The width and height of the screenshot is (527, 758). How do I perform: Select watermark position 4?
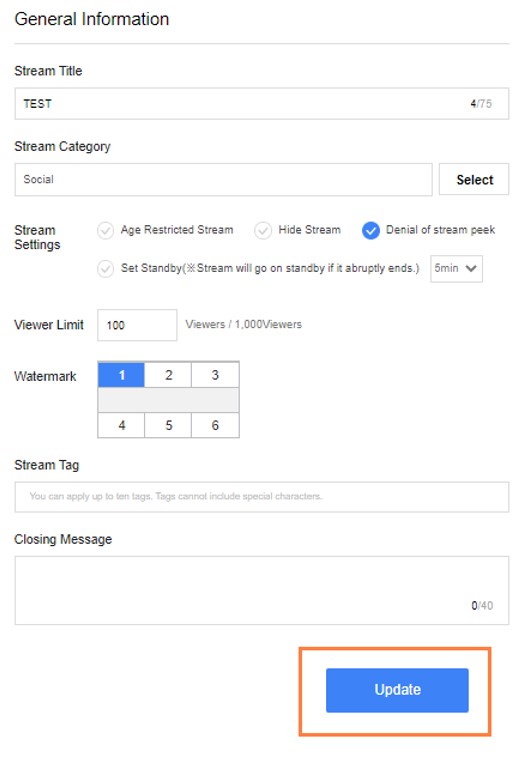click(121, 425)
